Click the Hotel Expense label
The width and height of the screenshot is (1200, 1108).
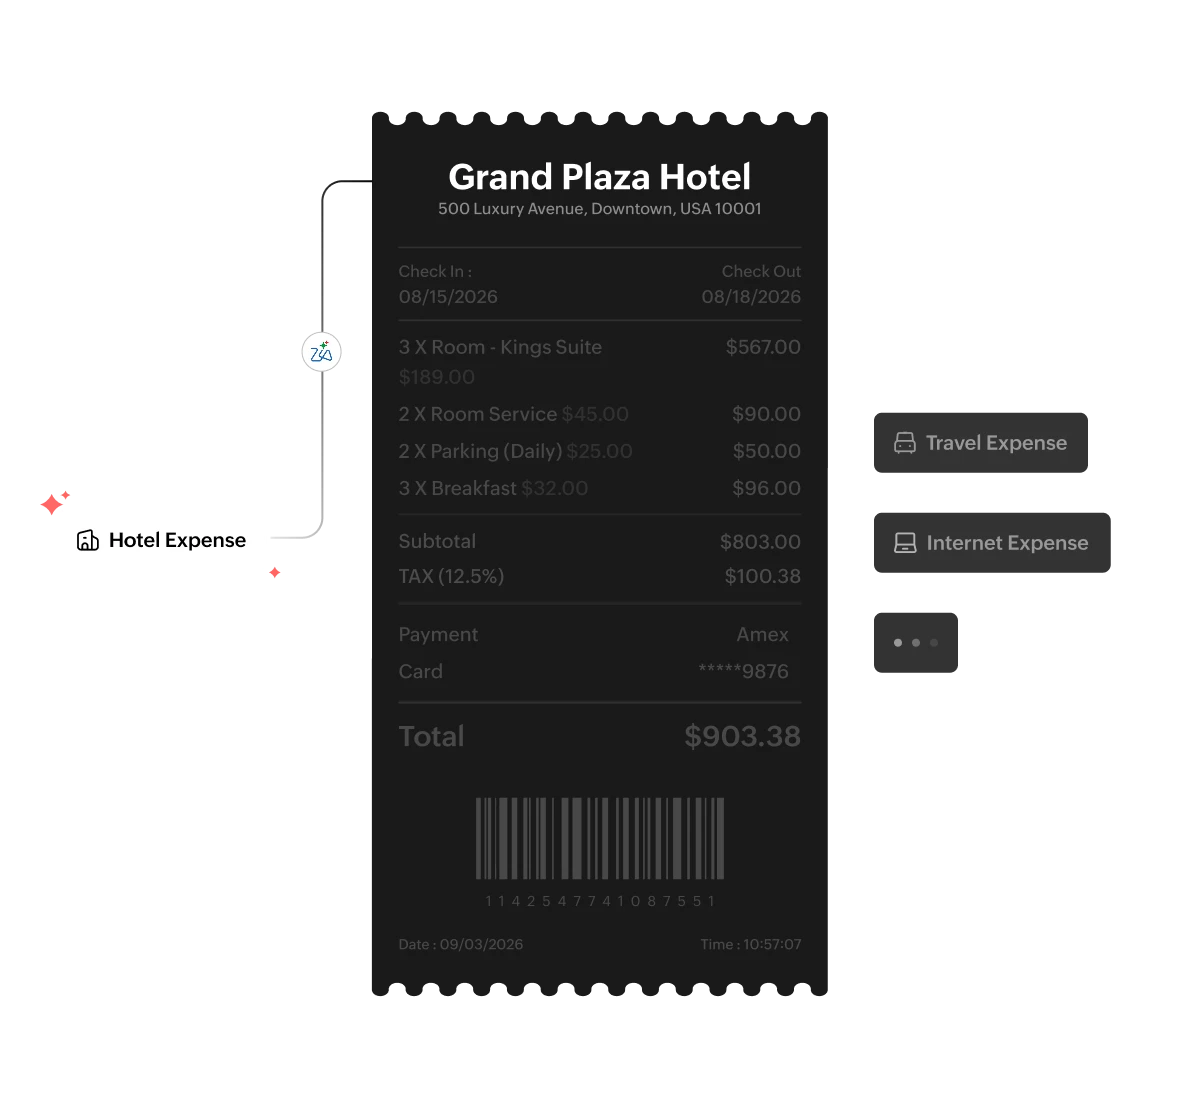point(177,540)
